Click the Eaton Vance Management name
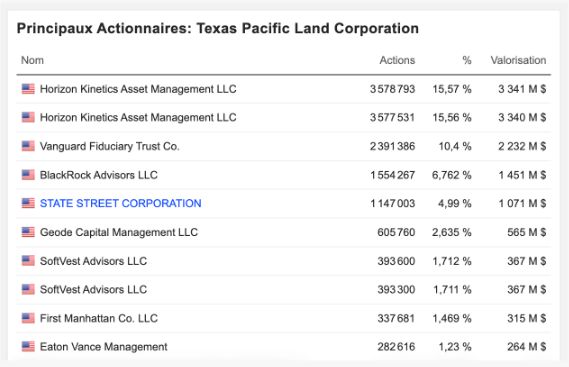Image resolution: width=569 pixels, height=367 pixels. coord(103,347)
